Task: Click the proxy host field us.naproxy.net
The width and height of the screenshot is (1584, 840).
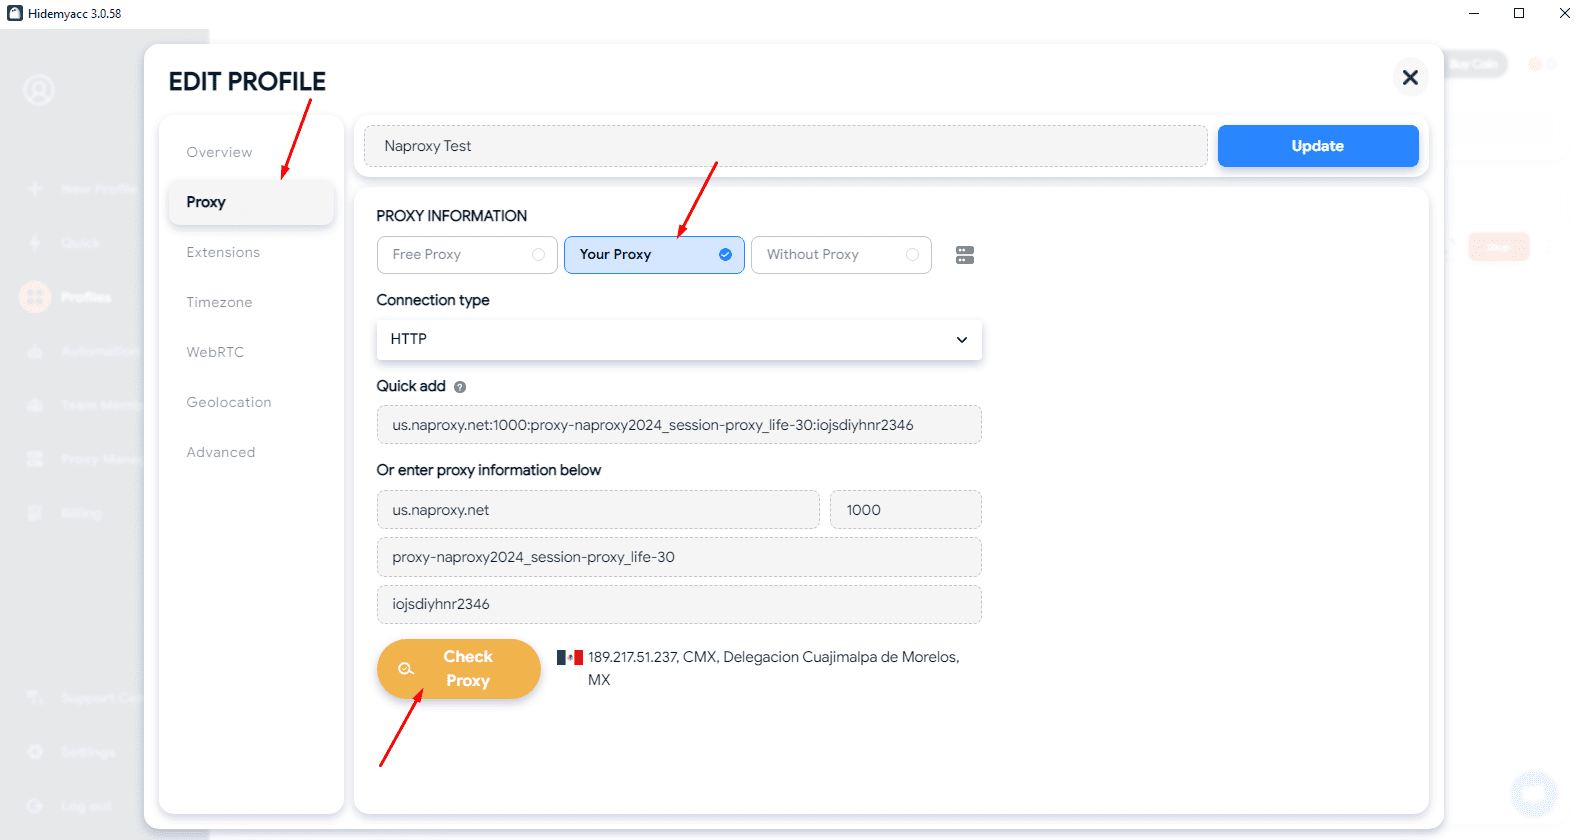Action: click(x=598, y=510)
